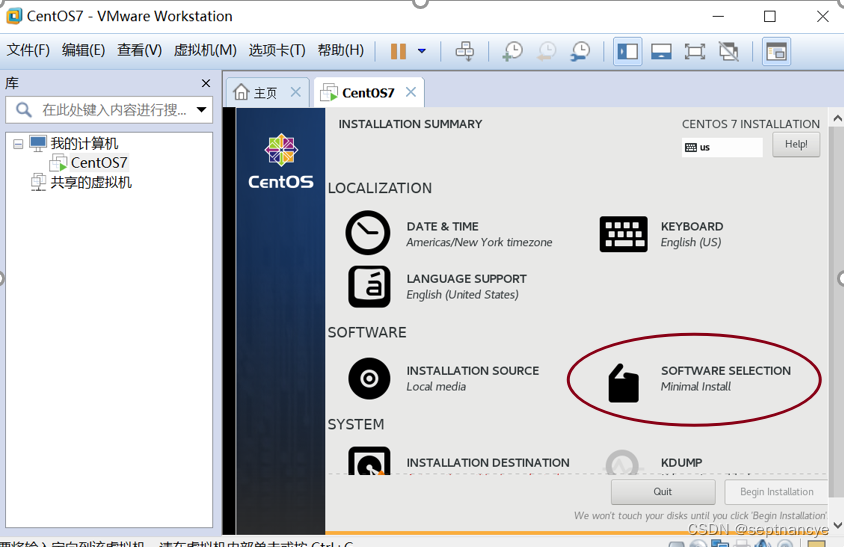Close the CentOS7 tab

(411, 92)
